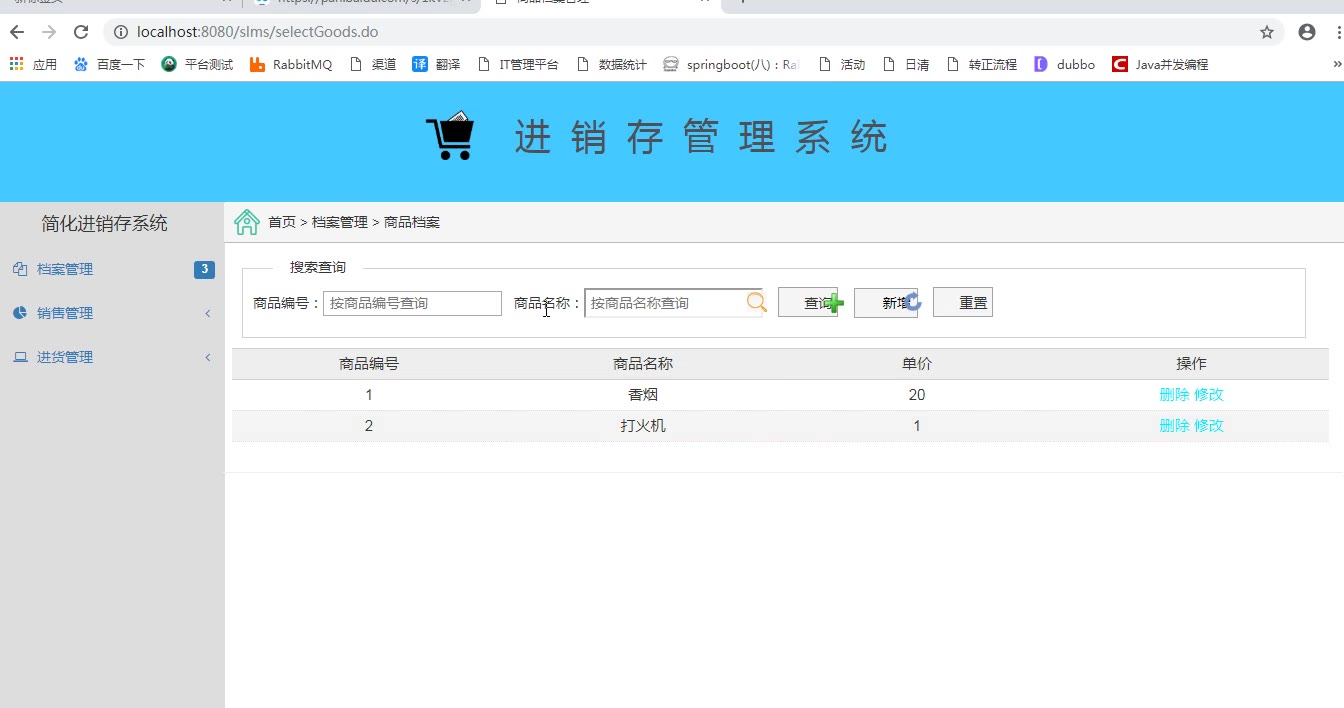The image size is (1344, 708).
Task: Delete the 香烟 product row
Action: tap(1174, 395)
